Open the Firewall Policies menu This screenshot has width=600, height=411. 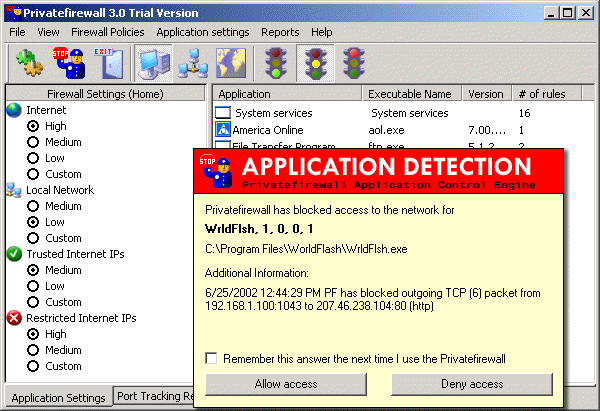pyautogui.click(x=108, y=32)
